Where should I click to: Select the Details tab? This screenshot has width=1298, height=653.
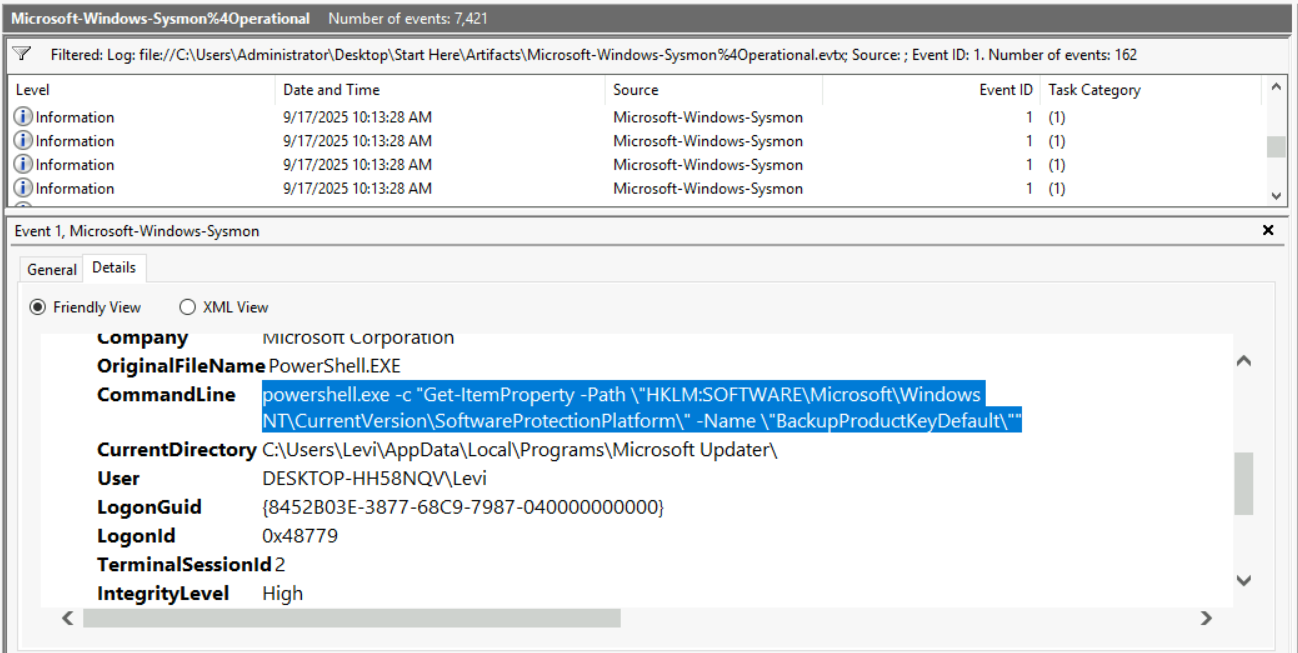coord(115,268)
